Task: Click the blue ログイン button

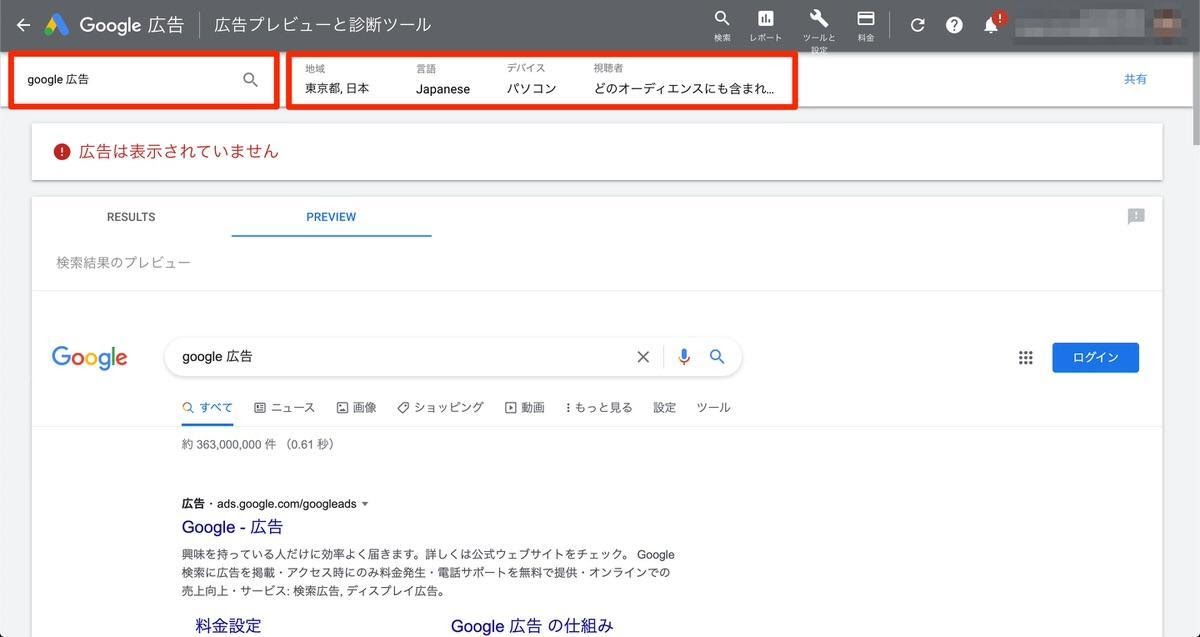Action: click(x=1095, y=358)
